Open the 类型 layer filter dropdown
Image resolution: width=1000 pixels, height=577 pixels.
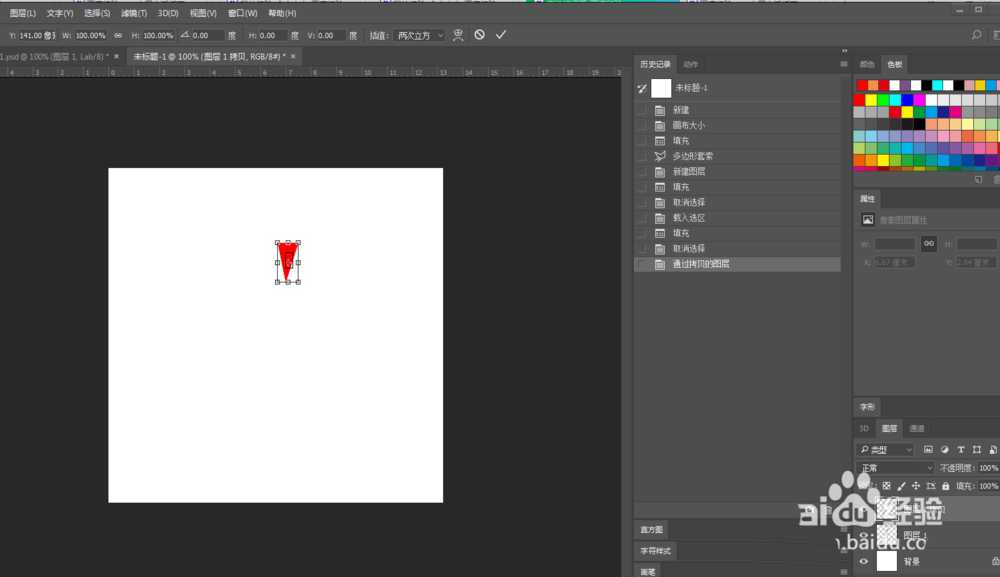pos(885,450)
